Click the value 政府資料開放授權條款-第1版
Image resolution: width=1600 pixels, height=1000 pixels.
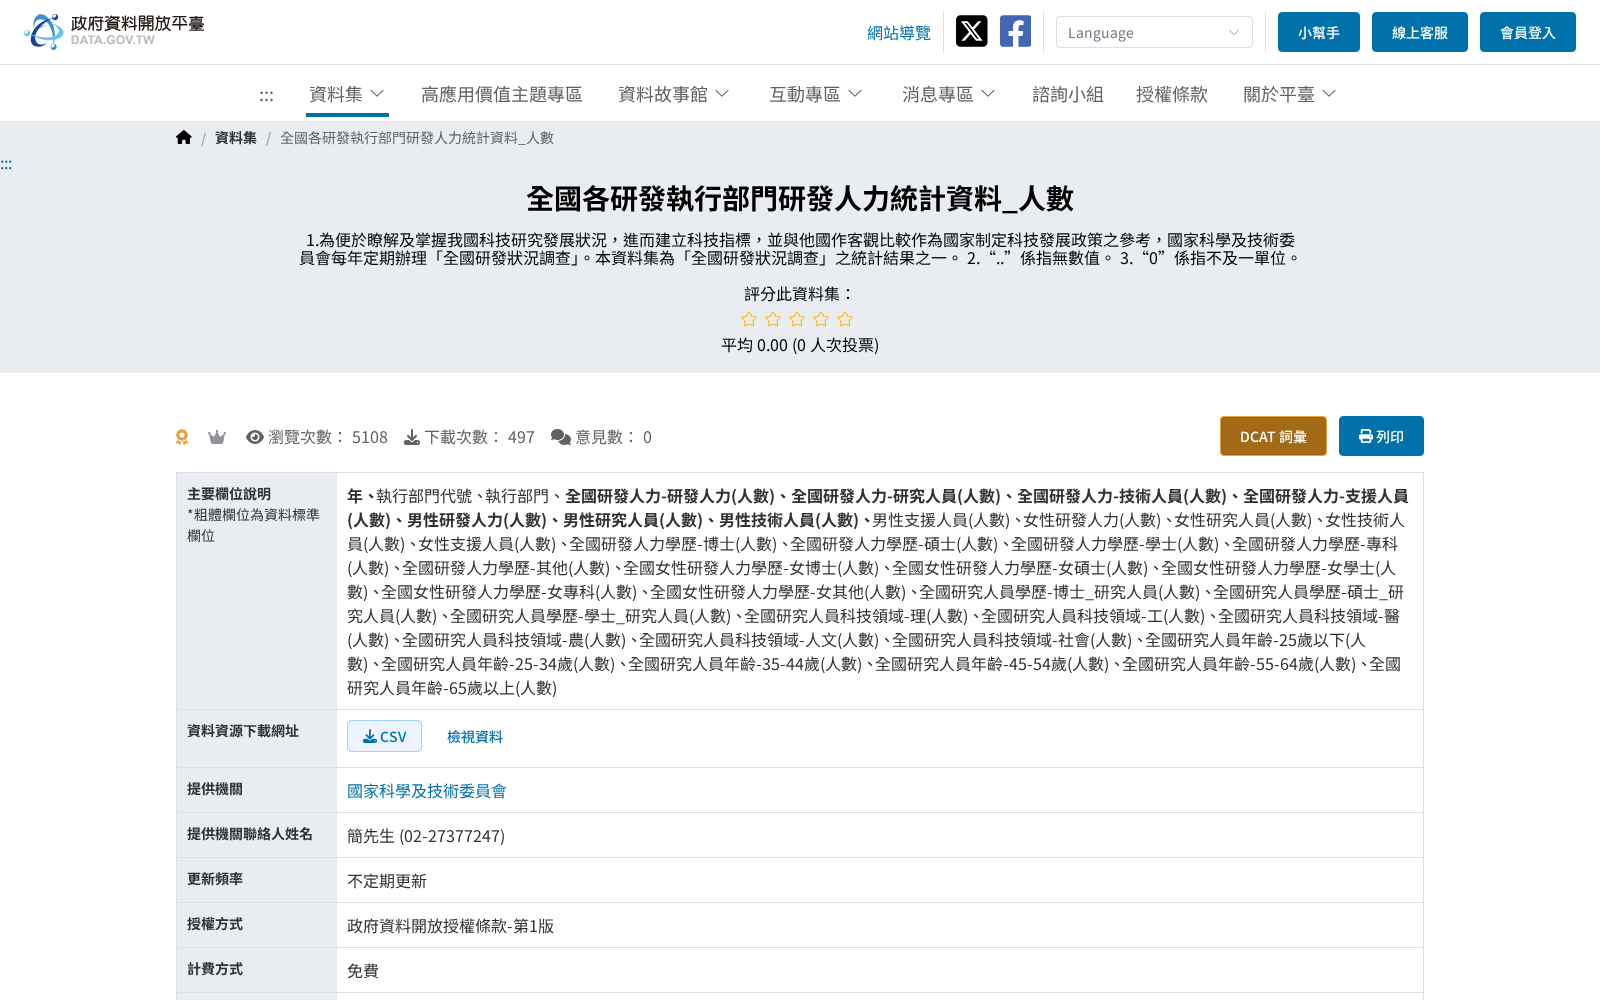pyautogui.click(x=450, y=926)
